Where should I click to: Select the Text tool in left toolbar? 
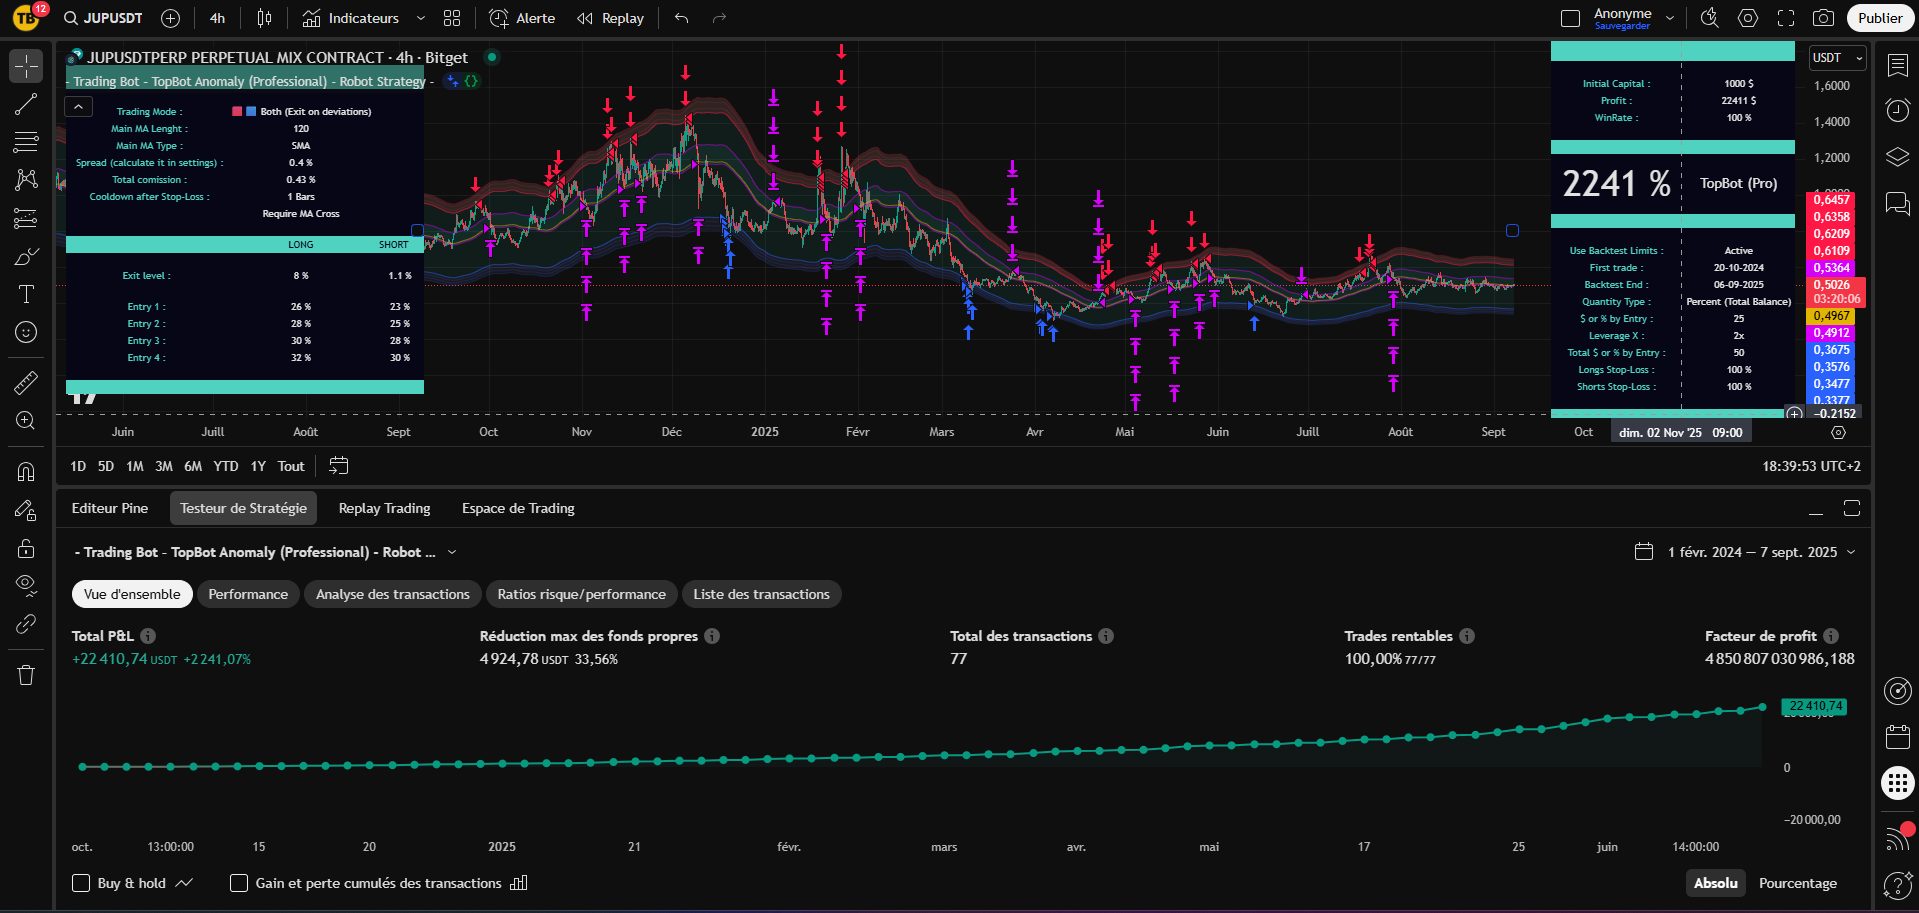tap(26, 294)
